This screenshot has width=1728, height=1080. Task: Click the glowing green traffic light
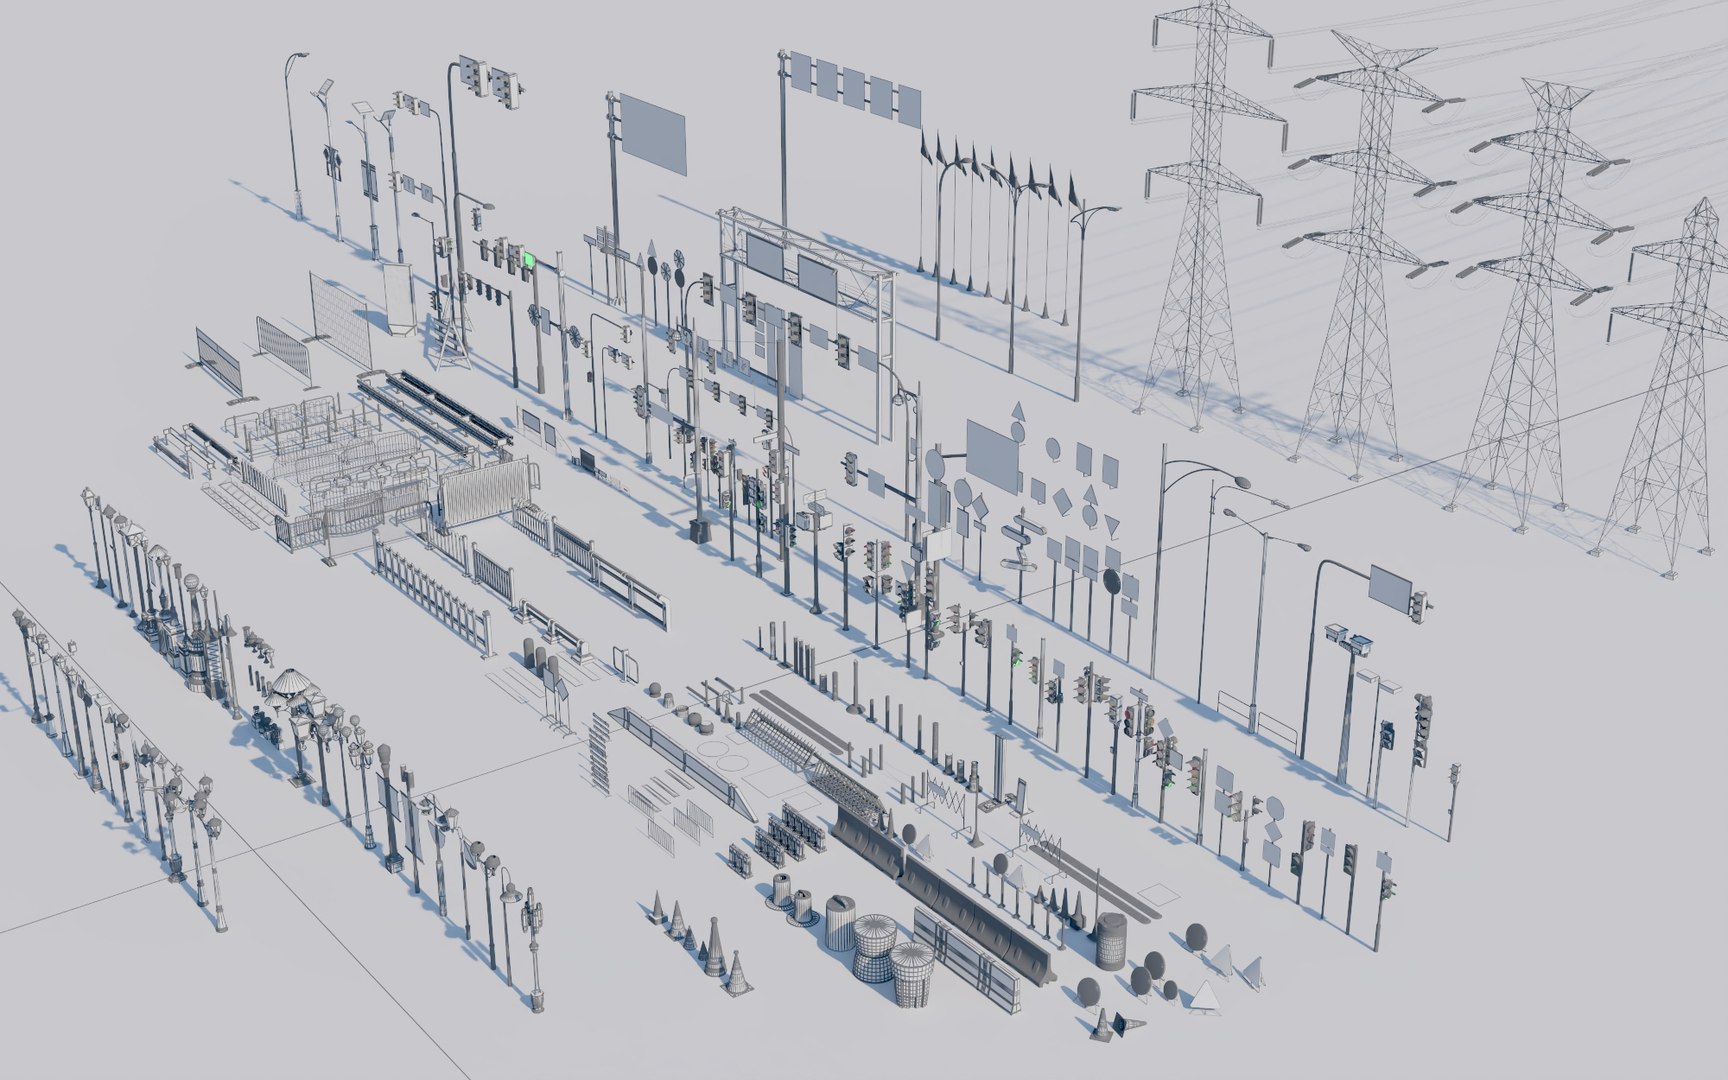pyautogui.click(x=527, y=260)
